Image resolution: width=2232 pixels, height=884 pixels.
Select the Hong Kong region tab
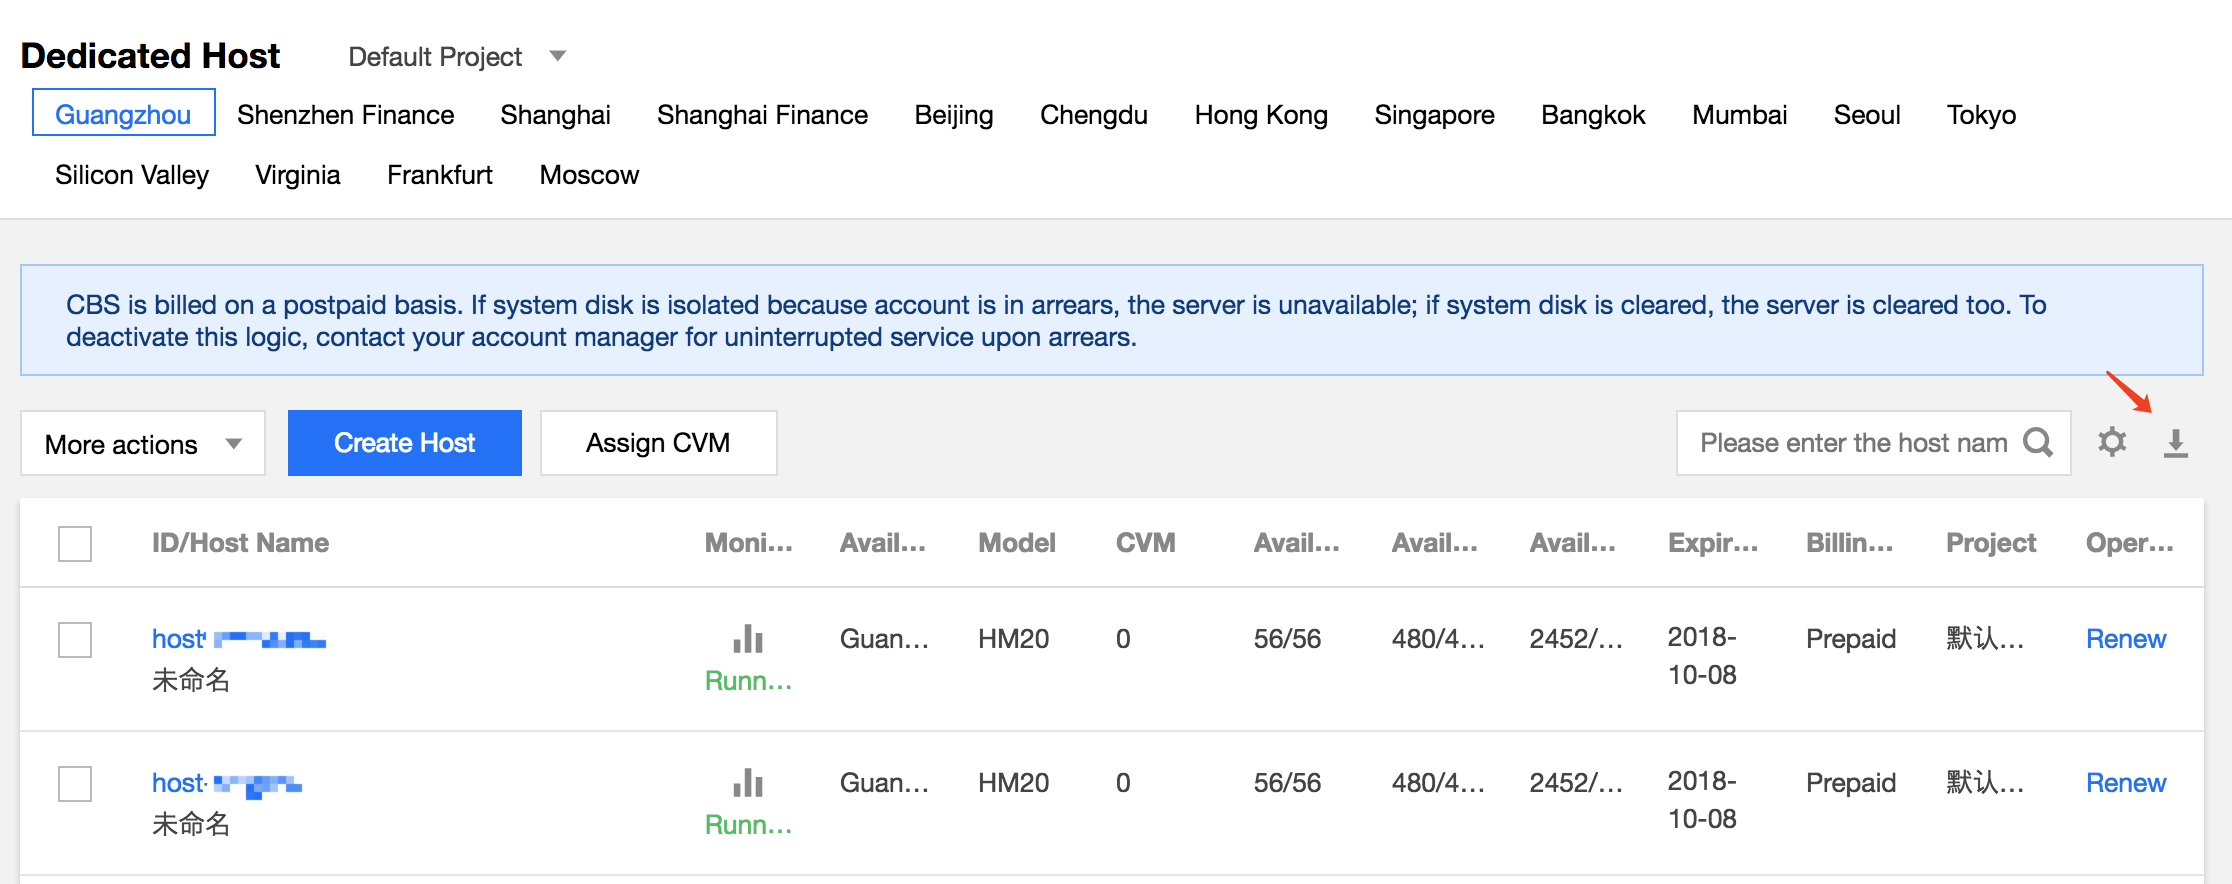click(x=1260, y=115)
